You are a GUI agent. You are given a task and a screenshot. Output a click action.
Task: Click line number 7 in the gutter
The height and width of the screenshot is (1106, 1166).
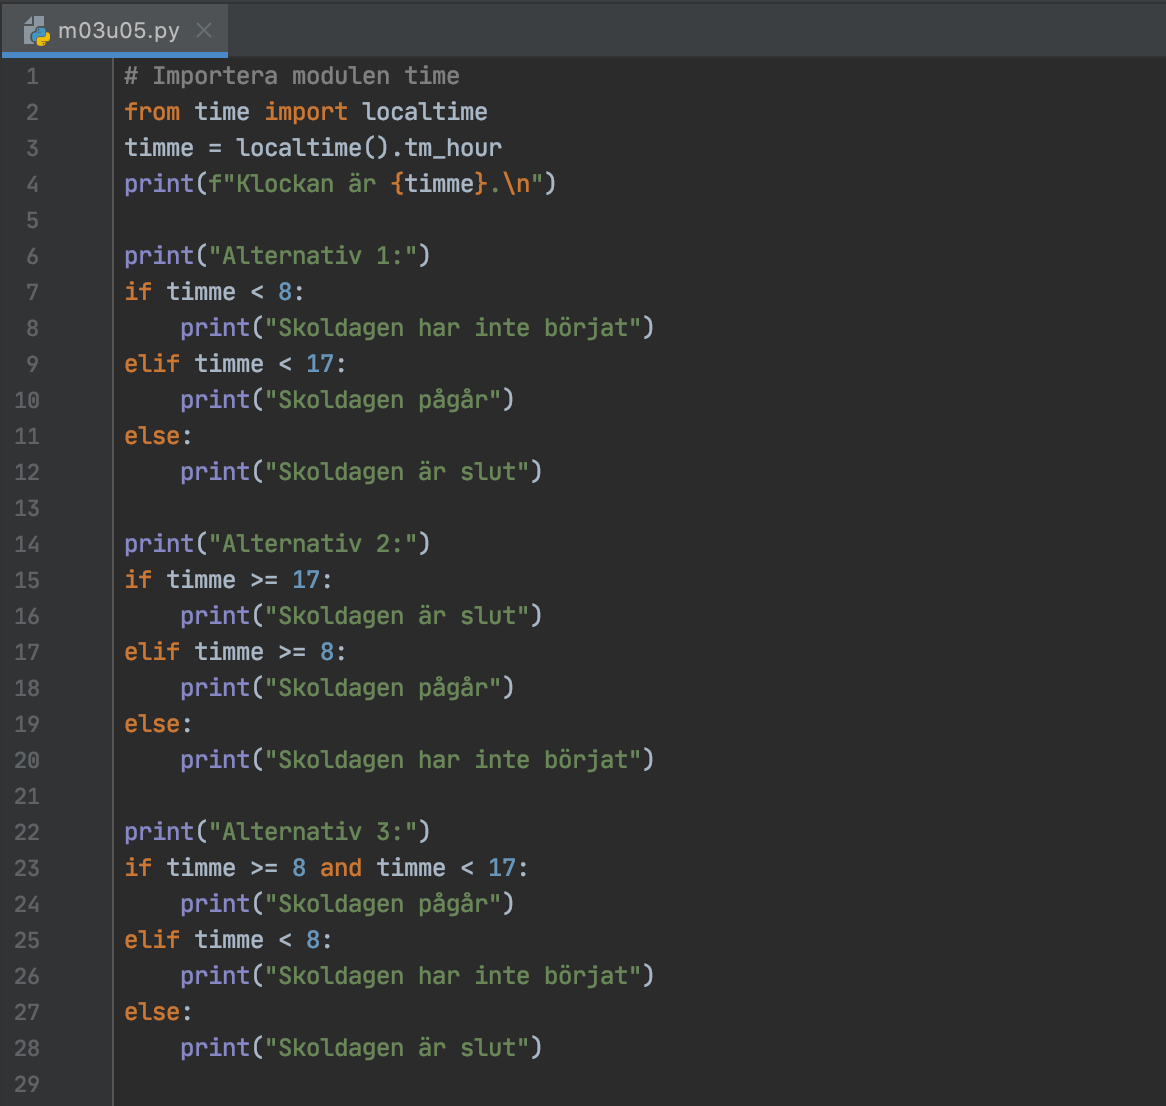point(32,292)
